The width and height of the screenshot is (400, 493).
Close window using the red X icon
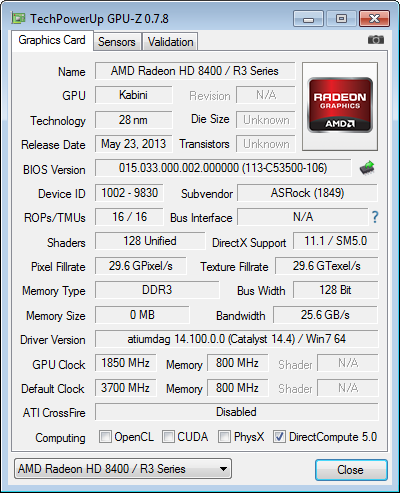pos(374,19)
